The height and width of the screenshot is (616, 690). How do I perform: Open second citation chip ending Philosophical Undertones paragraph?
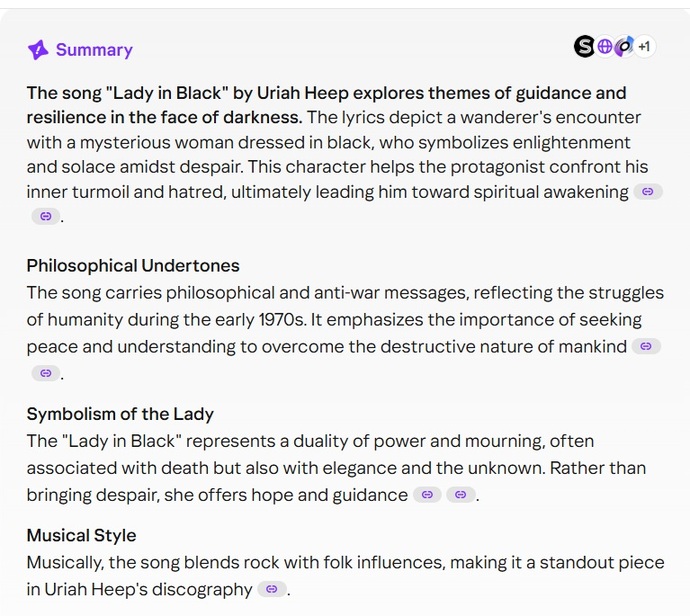click(46, 373)
